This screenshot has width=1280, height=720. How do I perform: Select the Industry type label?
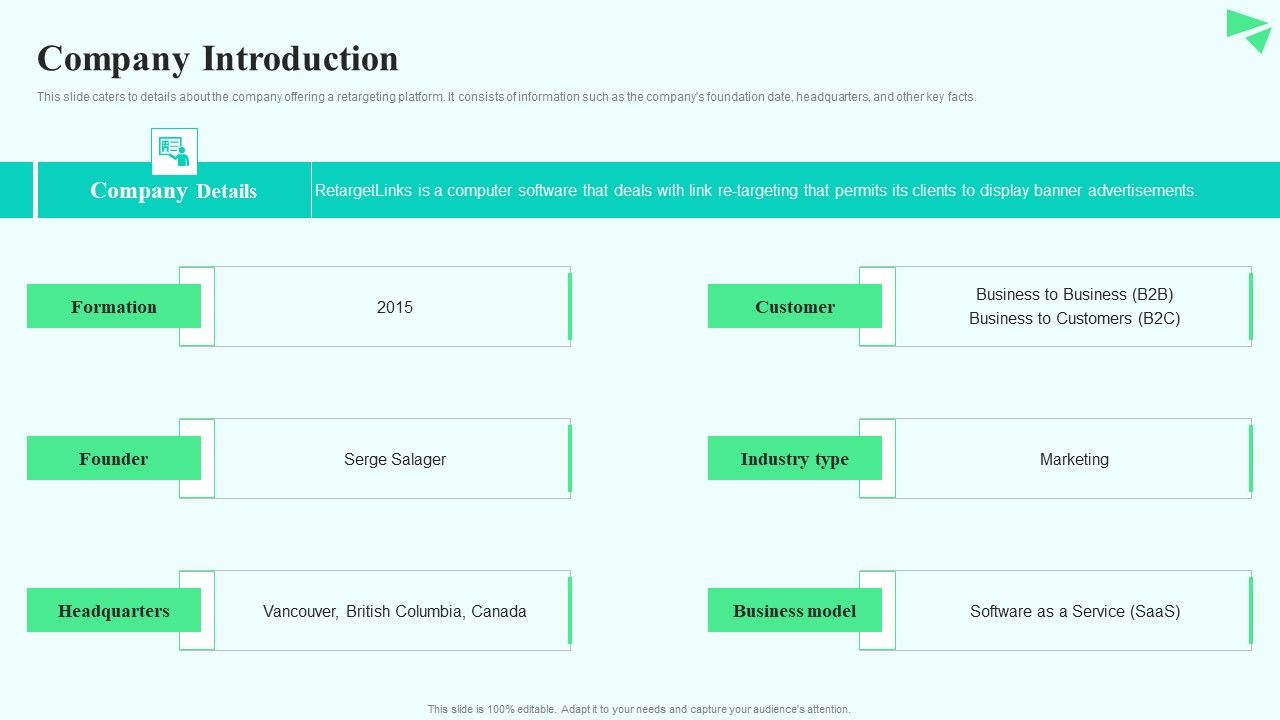(x=795, y=458)
